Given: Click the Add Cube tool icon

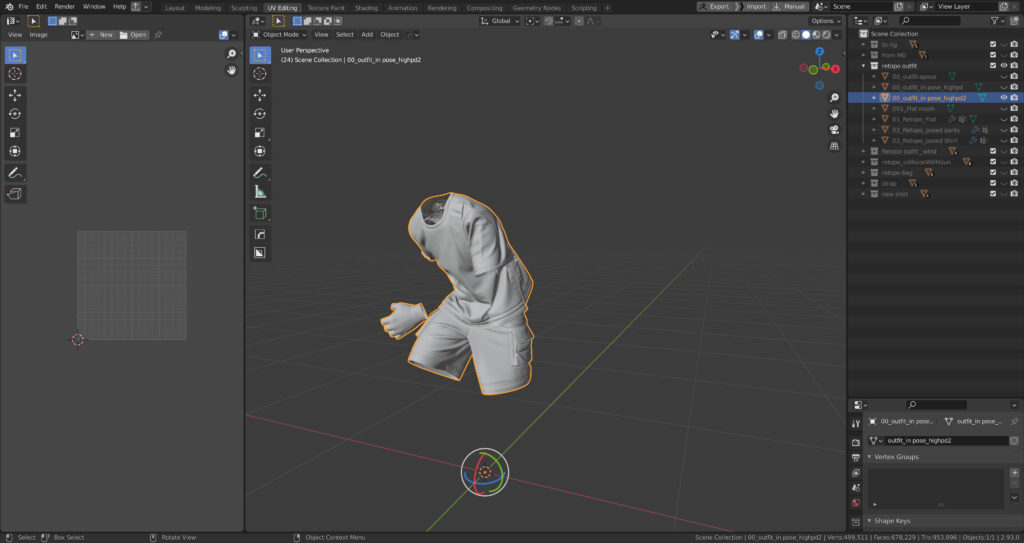Looking at the screenshot, I should coord(260,214).
